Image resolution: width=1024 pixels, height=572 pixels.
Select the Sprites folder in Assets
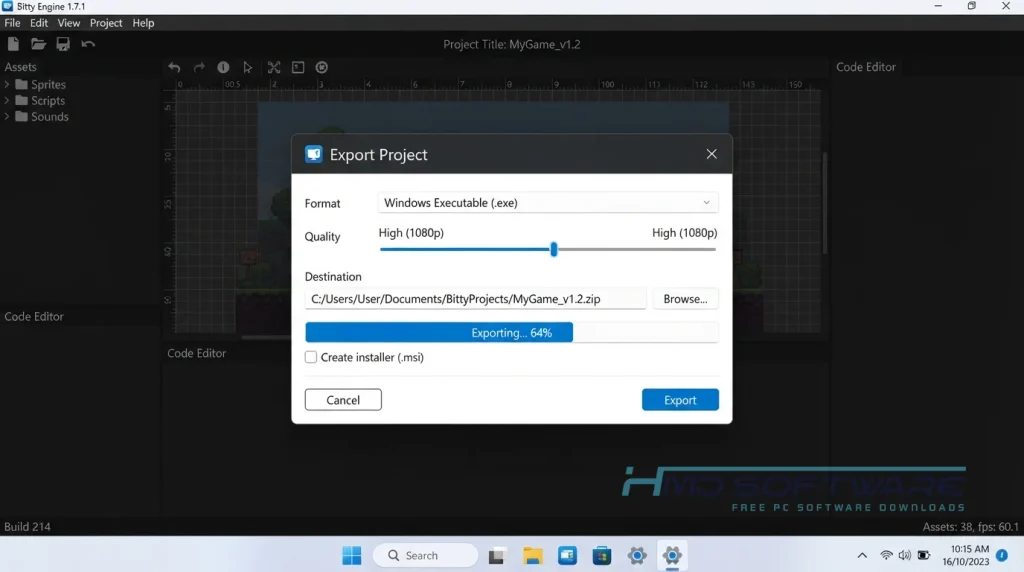click(x=40, y=84)
